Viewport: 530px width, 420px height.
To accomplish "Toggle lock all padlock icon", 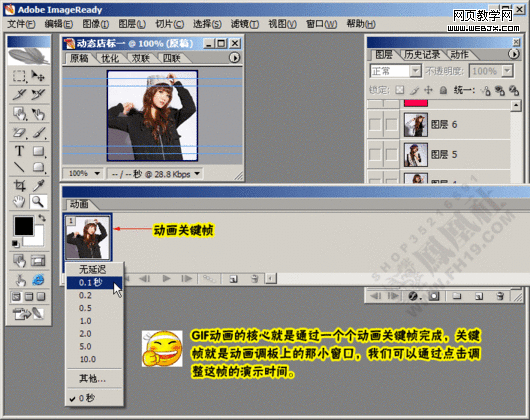I will pyautogui.click(x=443, y=90).
